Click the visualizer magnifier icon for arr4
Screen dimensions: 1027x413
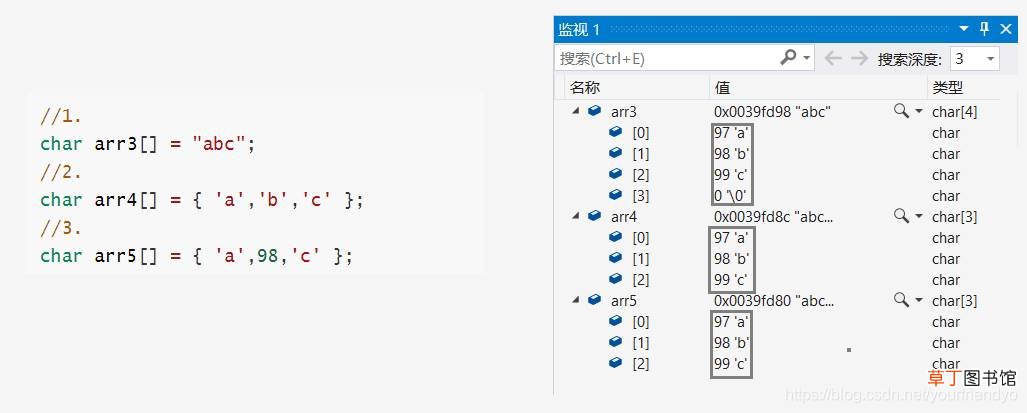pyautogui.click(x=901, y=216)
